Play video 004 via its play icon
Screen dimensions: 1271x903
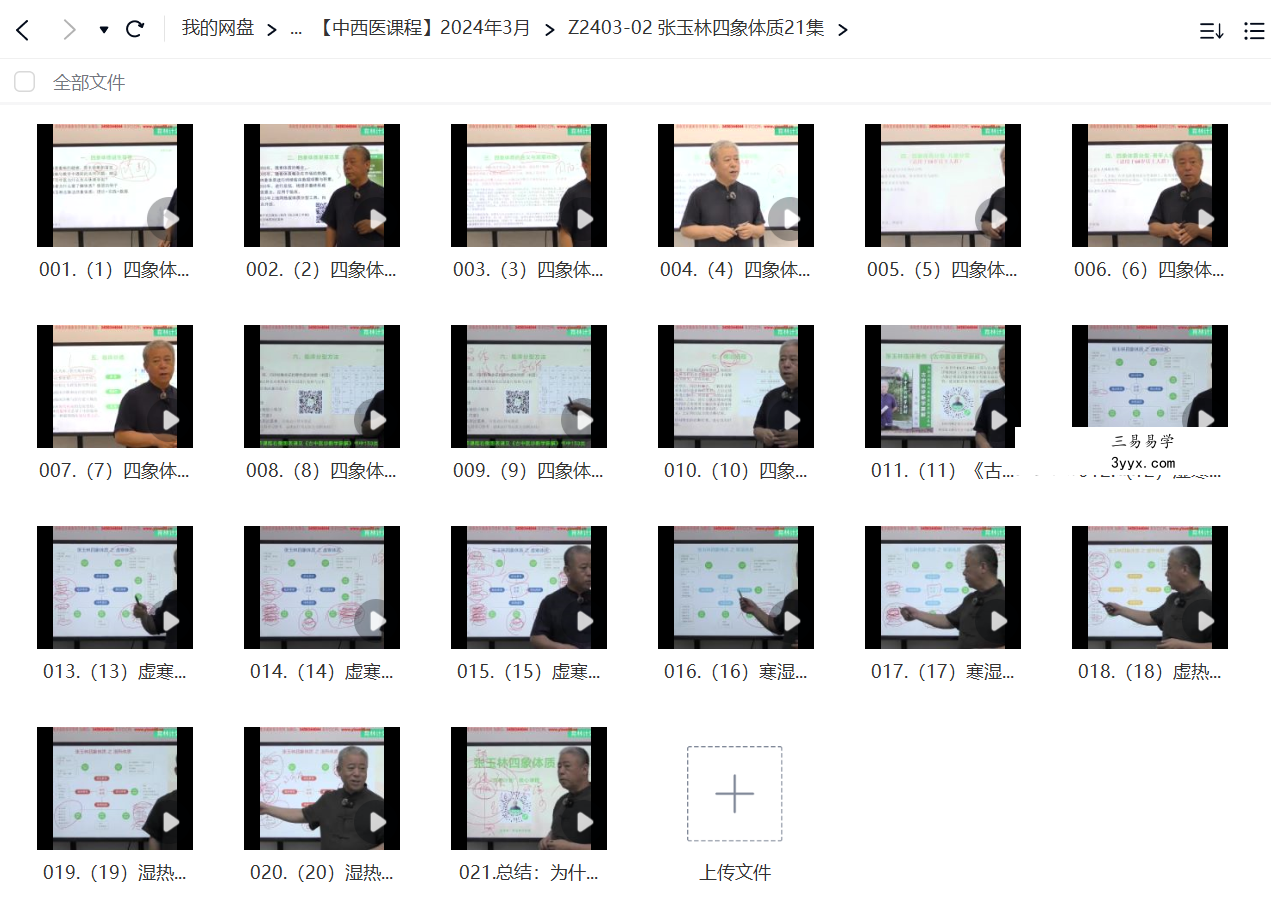(789, 218)
